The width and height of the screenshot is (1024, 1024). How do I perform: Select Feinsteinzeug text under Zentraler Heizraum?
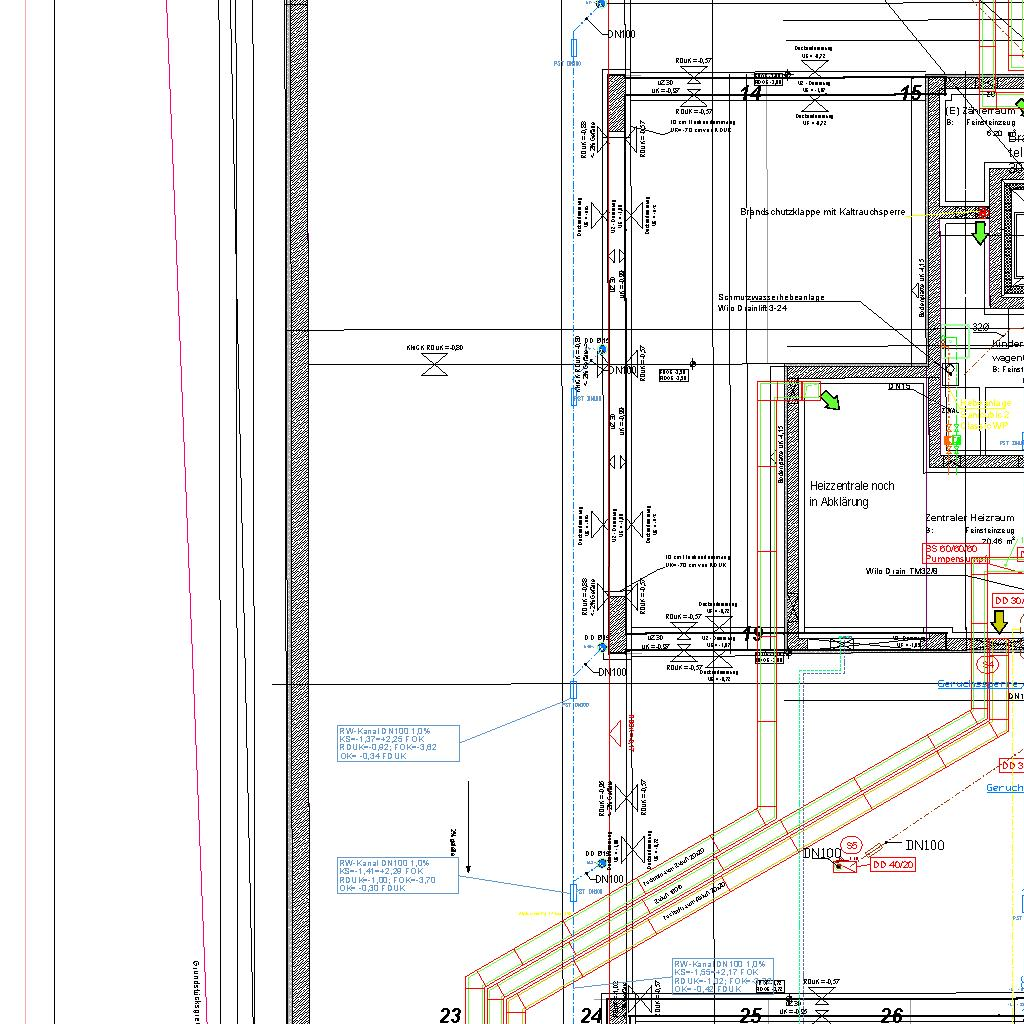pyautogui.click(x=989, y=530)
